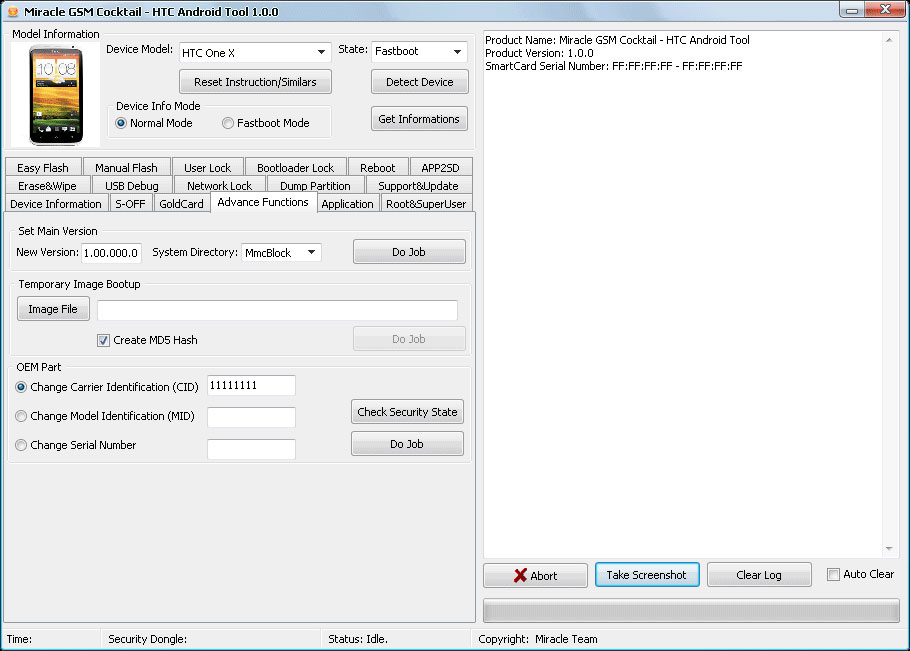Click the SmartCard Serial Number log line
The height and width of the screenshot is (651, 910).
613,66
